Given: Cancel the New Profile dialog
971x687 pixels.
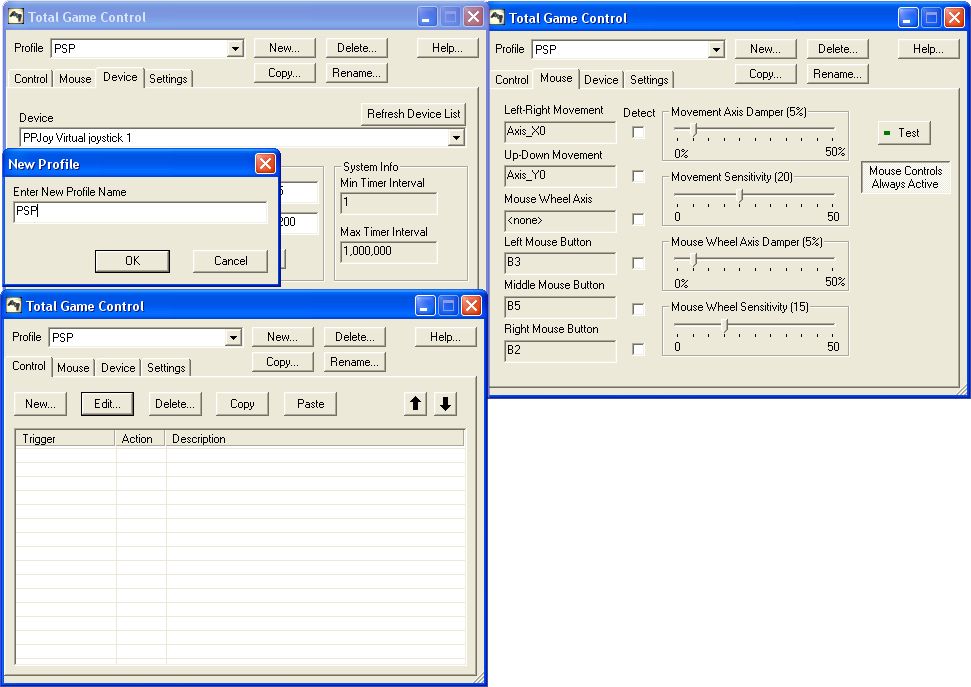Looking at the screenshot, I should 230,261.
